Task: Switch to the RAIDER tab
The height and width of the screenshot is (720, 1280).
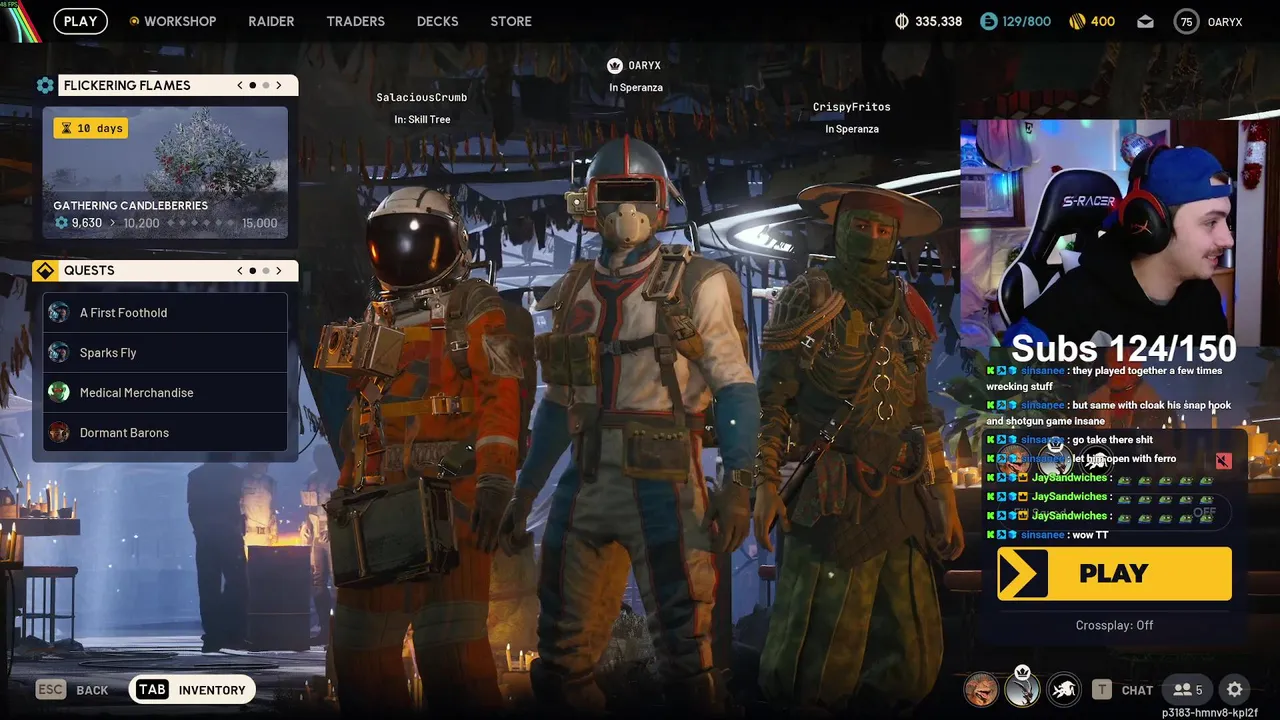Action: (271, 21)
